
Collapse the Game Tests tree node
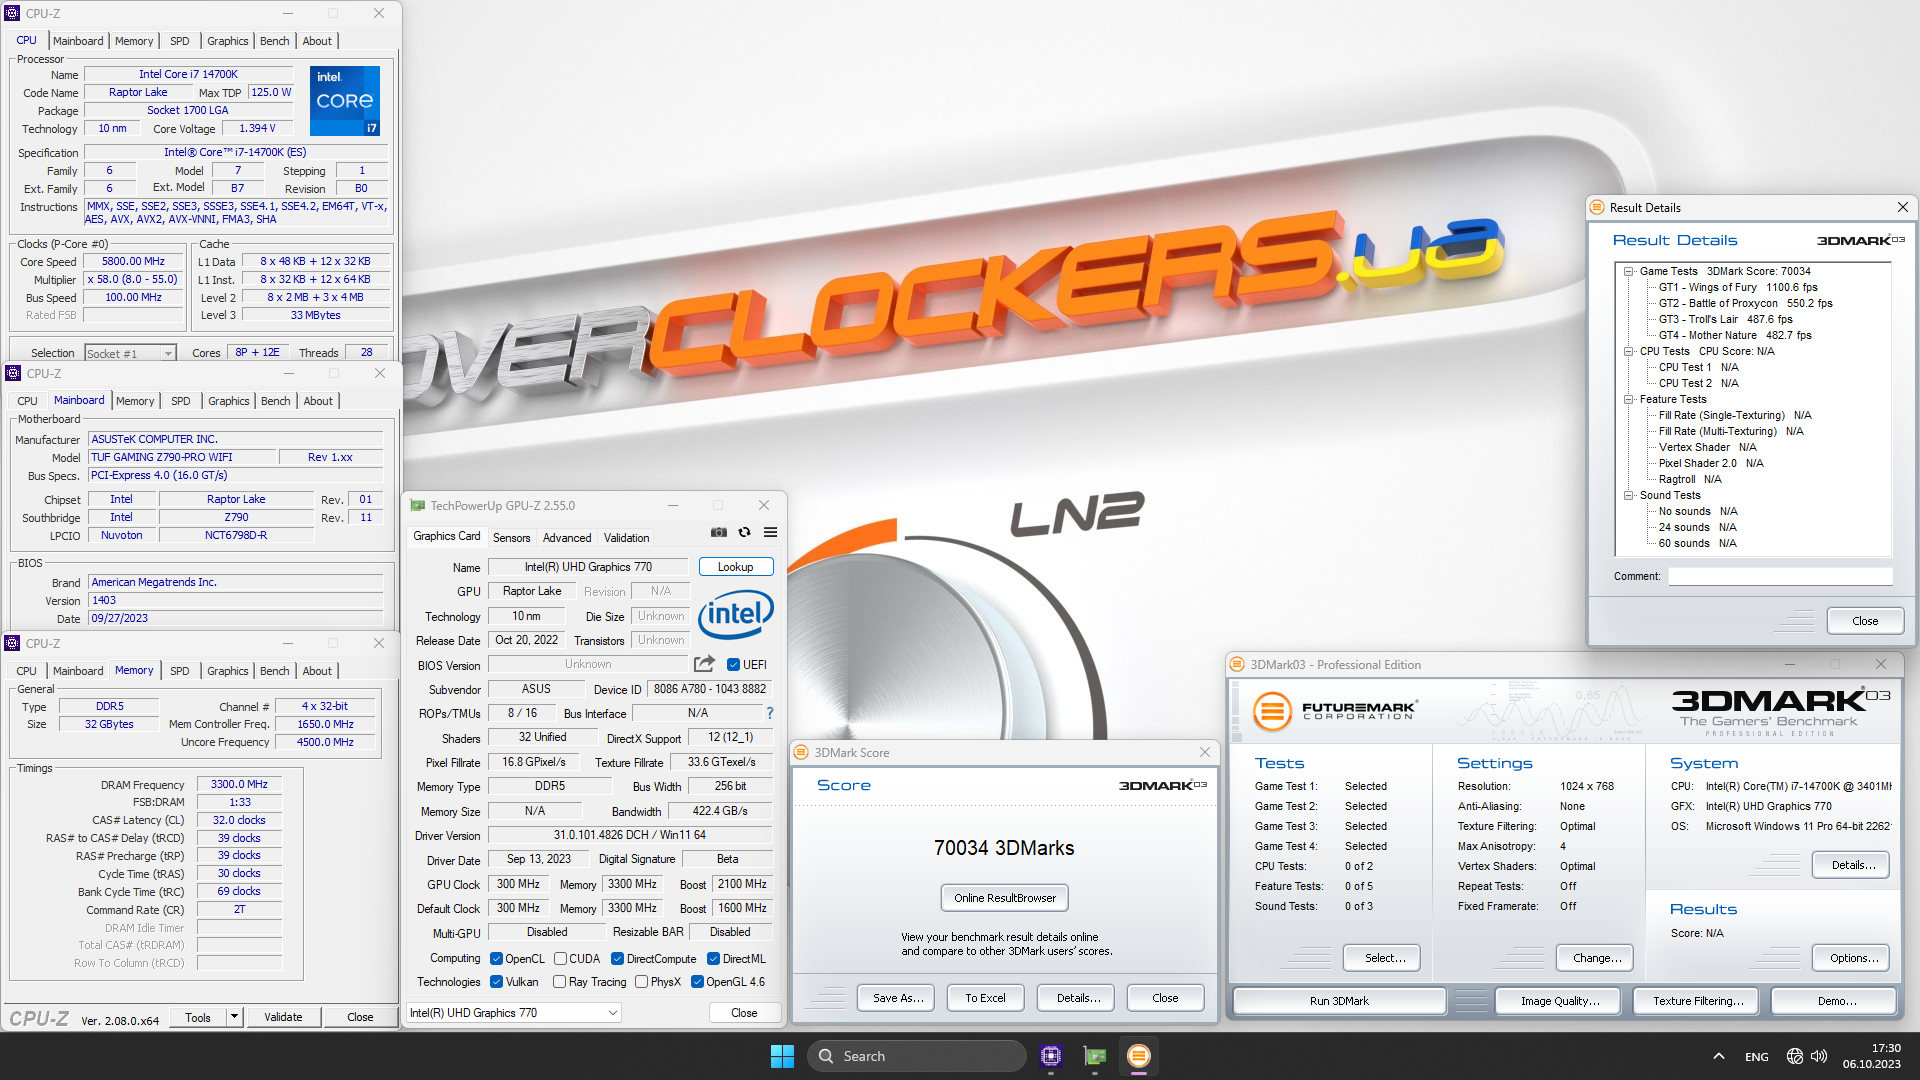(1628, 271)
